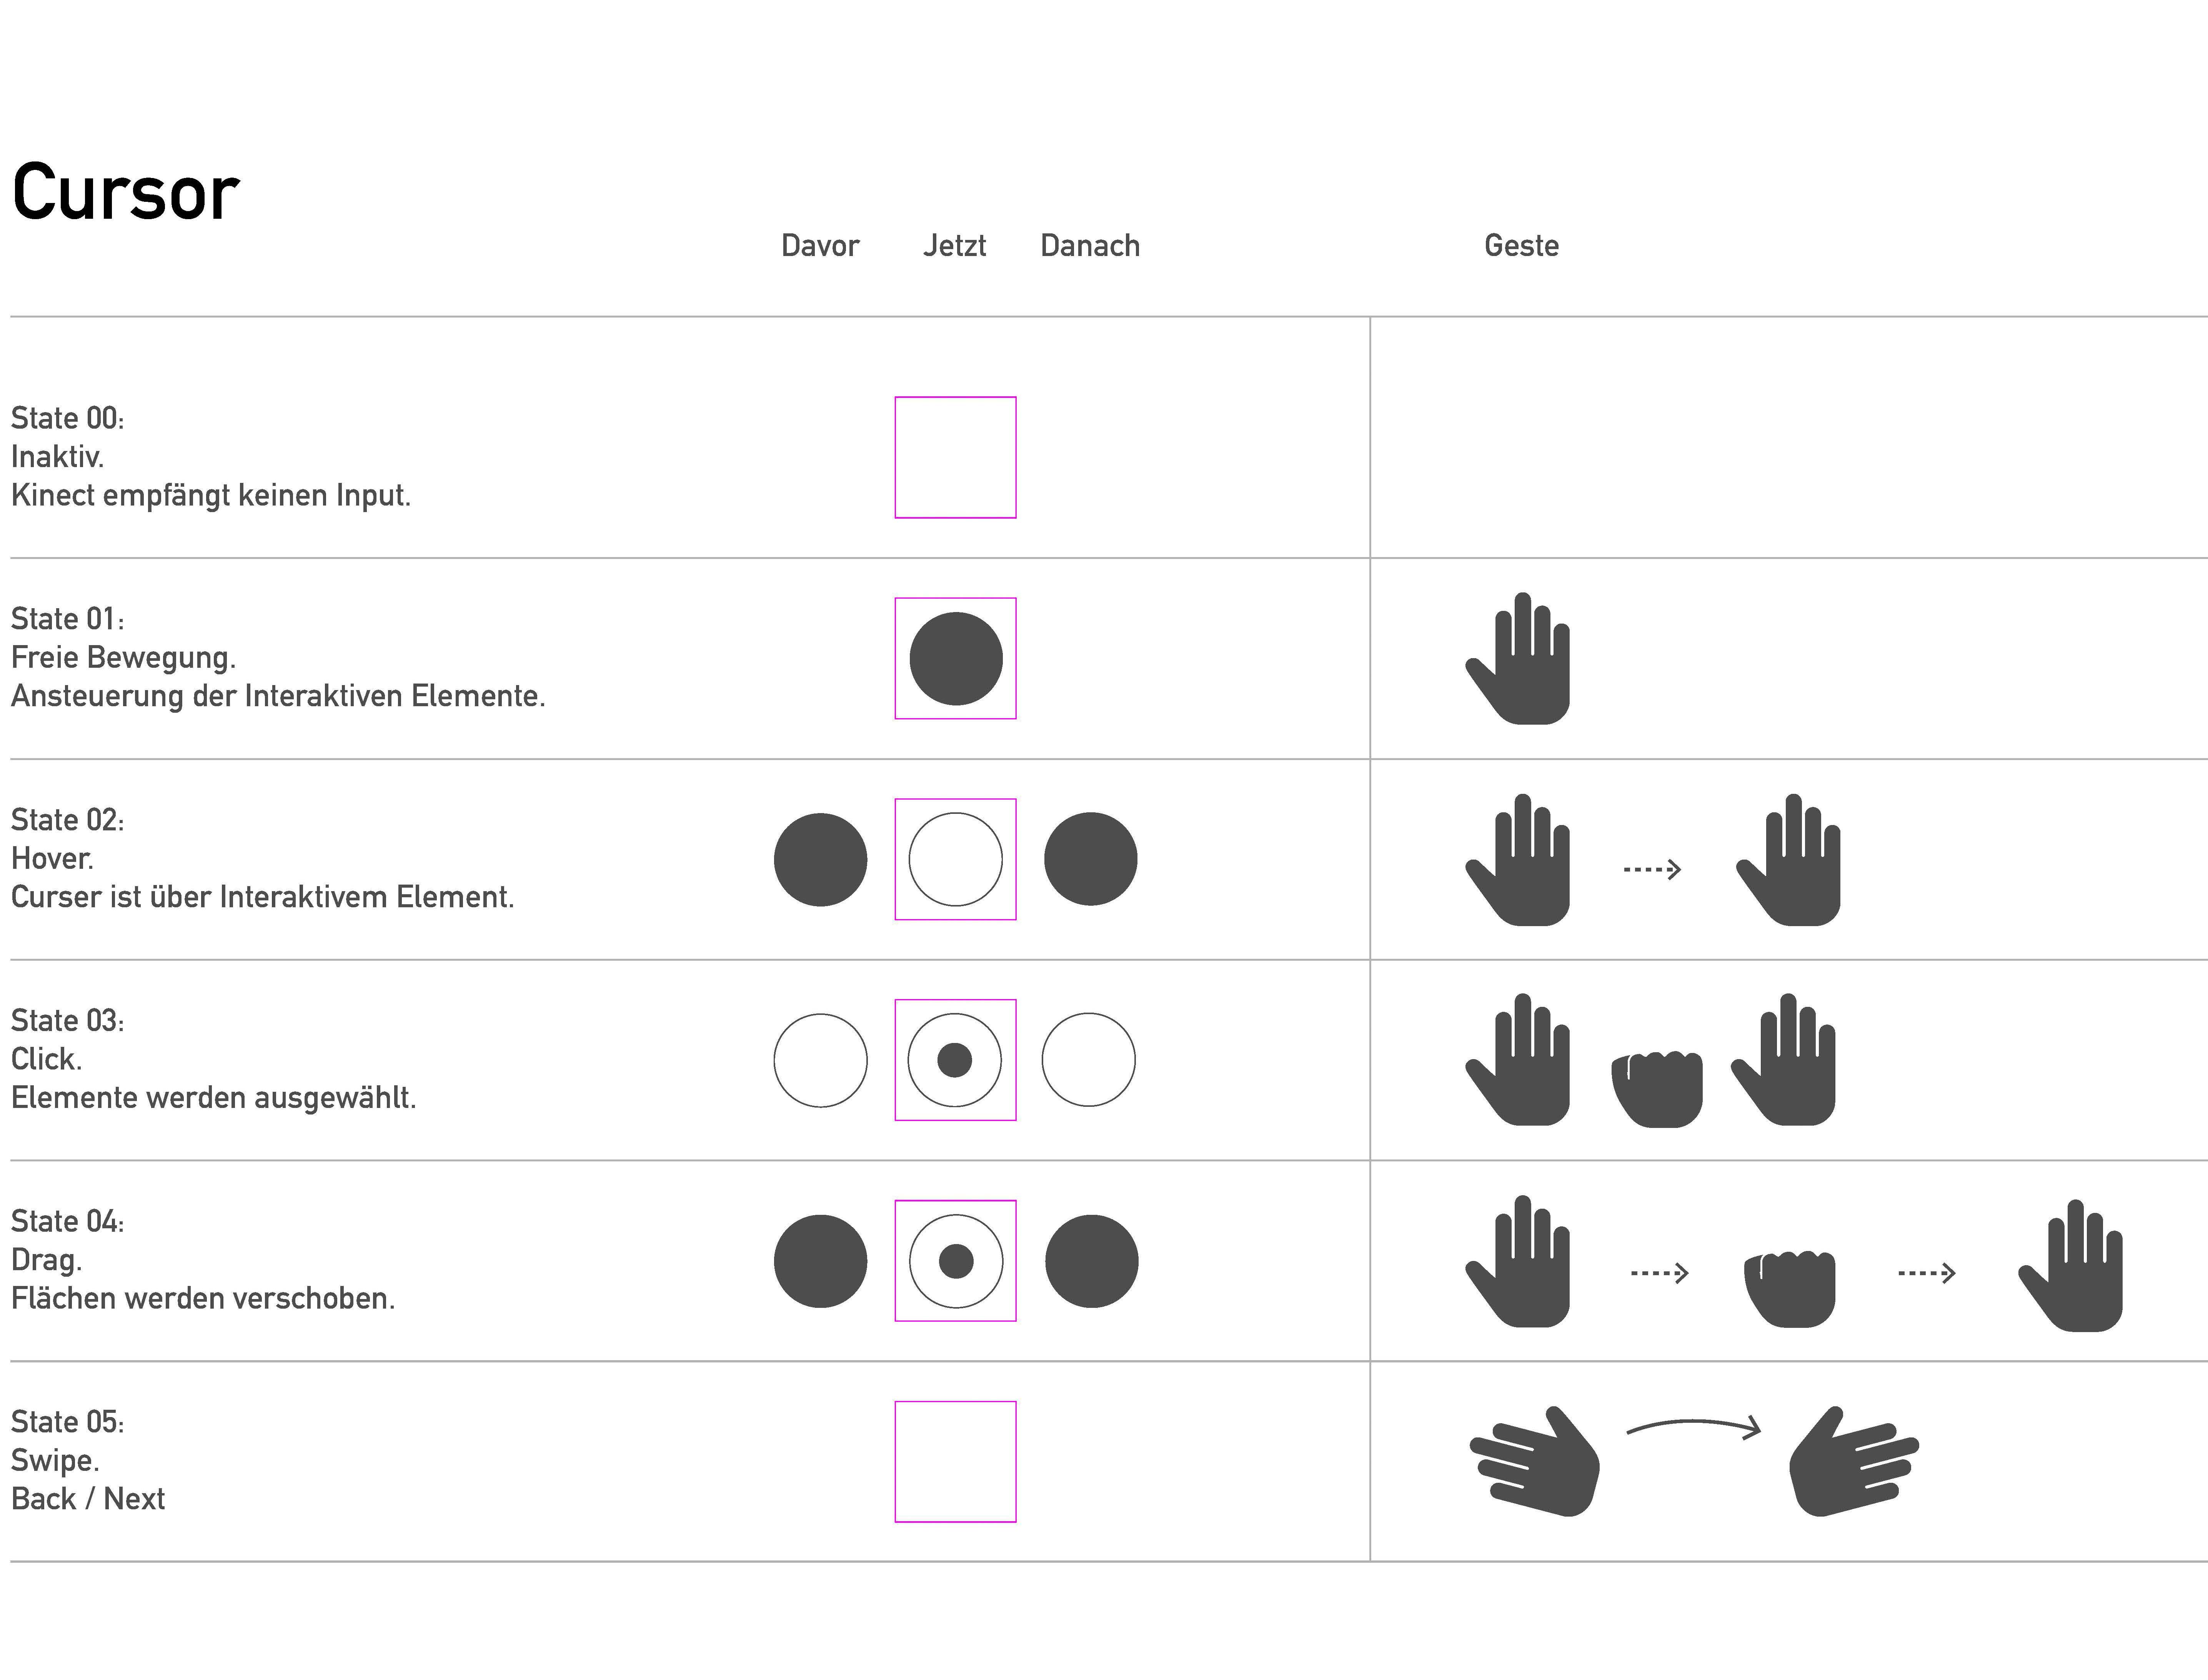The height and width of the screenshot is (1680, 2208).
Task: Click the dotted circle cursor in State 03 Jetzt
Action: pos(955,1060)
